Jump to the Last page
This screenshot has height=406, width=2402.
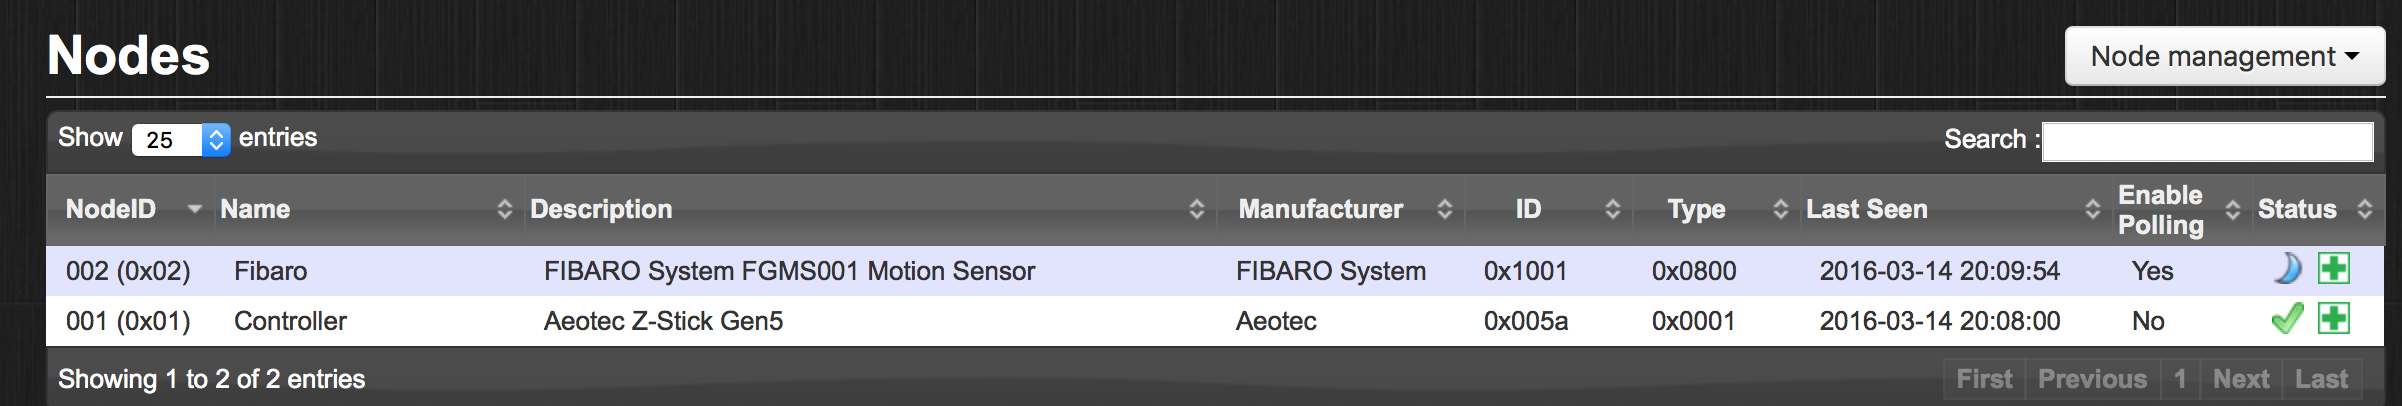(x=2321, y=379)
